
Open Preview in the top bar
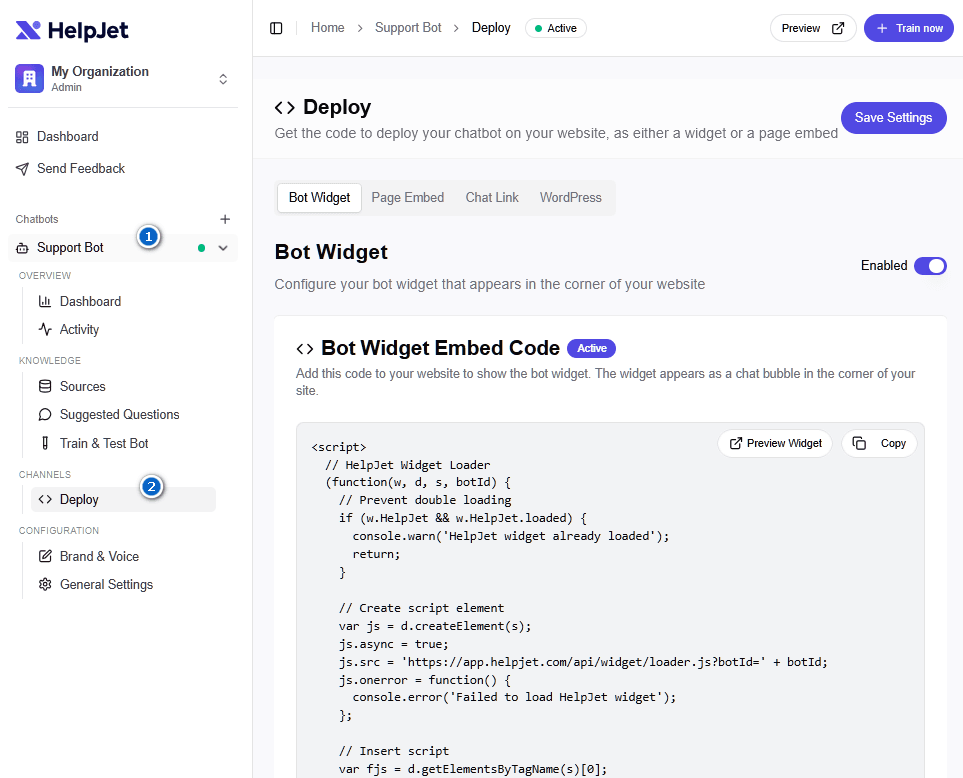click(x=813, y=28)
